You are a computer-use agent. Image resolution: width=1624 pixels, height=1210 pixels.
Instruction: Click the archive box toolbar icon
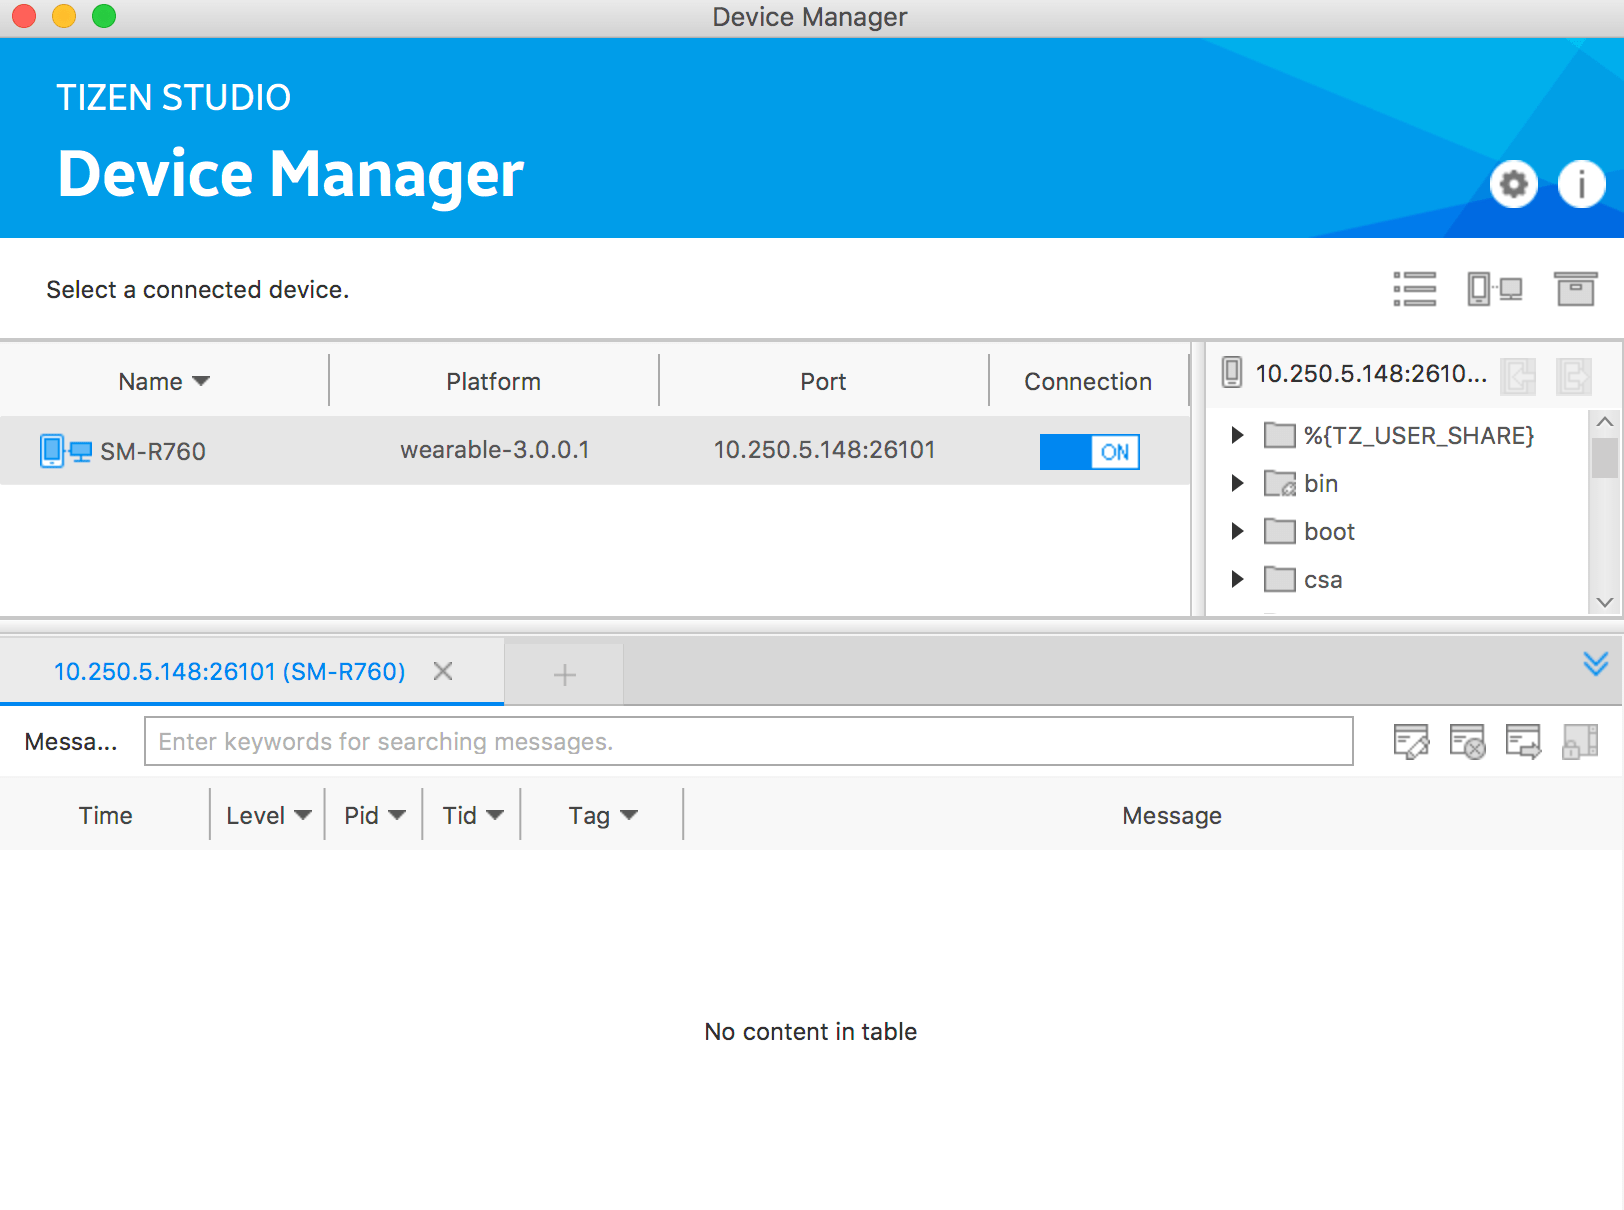[x=1575, y=289]
